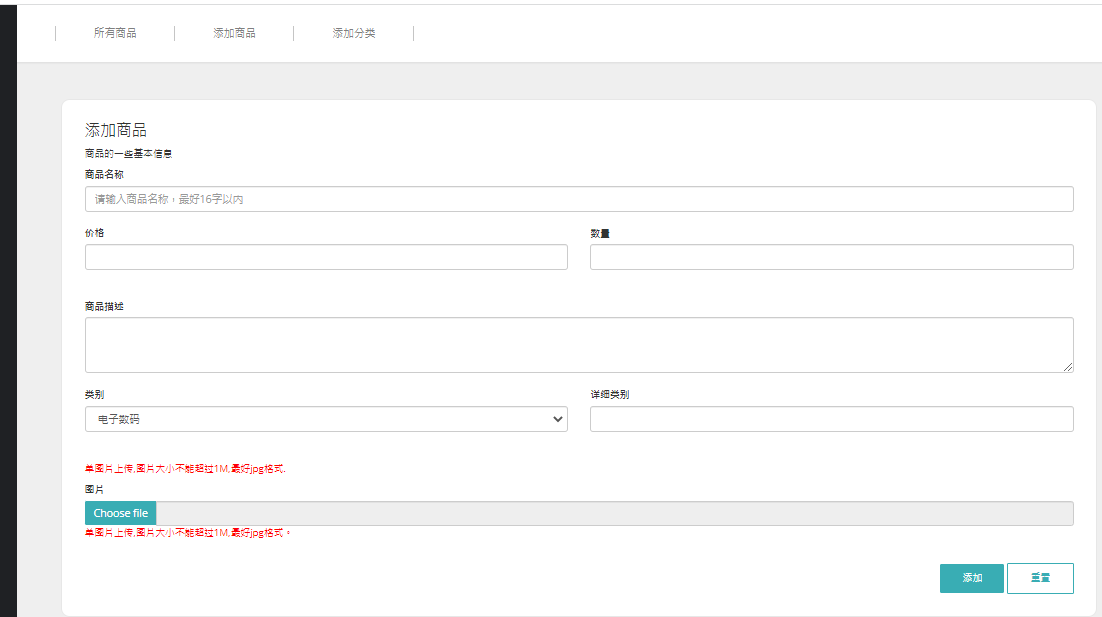The width and height of the screenshot is (1102, 617).
Task: Click the 商品名称 field label
Action: tap(104, 174)
